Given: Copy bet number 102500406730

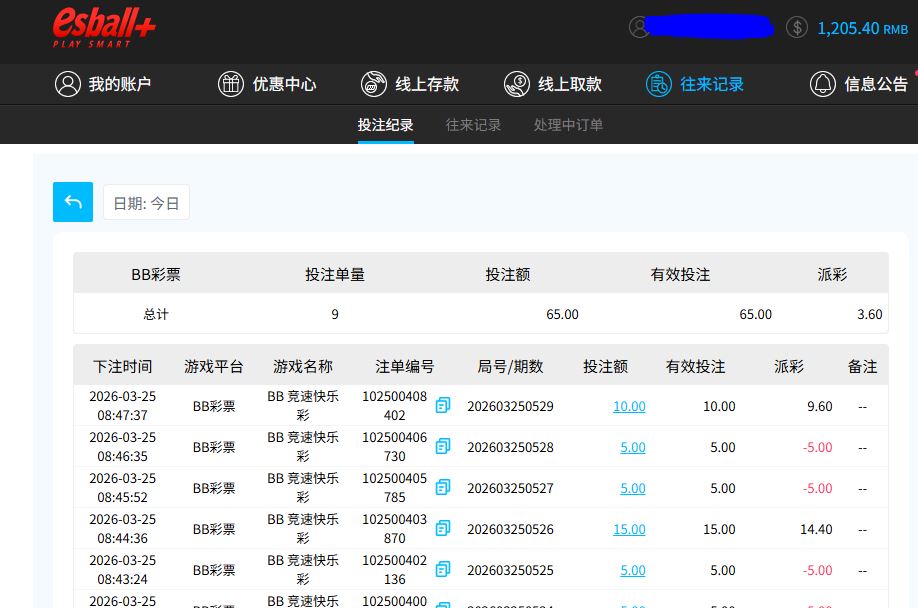Looking at the screenshot, I should pyautogui.click(x=443, y=447).
